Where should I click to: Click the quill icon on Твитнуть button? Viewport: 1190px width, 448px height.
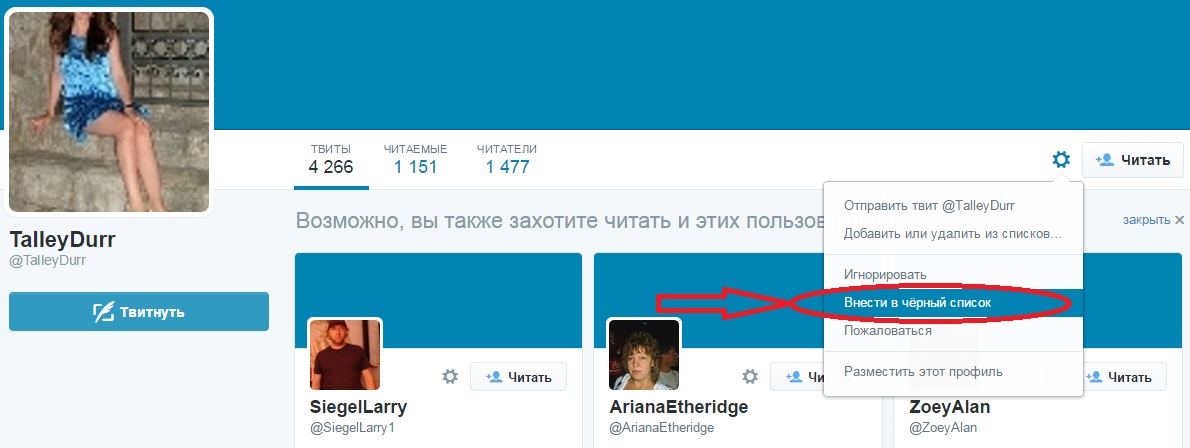pos(104,312)
